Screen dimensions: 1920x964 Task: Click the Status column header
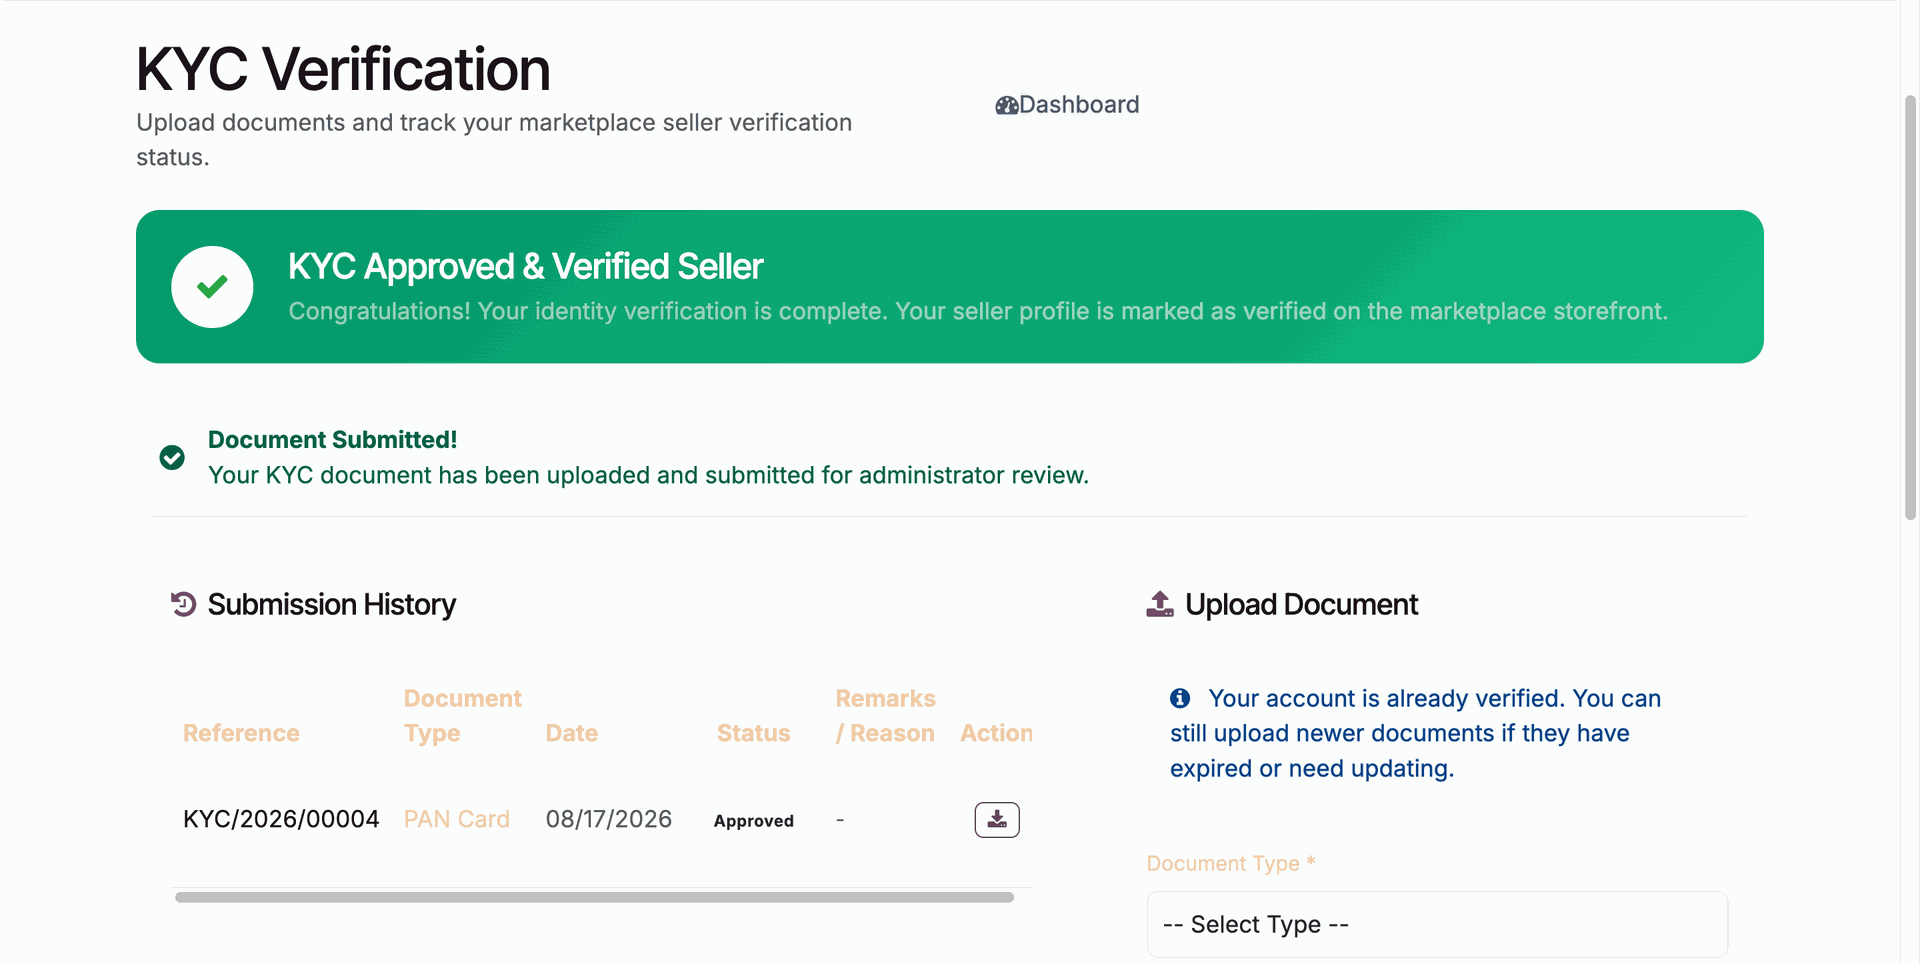pyautogui.click(x=754, y=733)
